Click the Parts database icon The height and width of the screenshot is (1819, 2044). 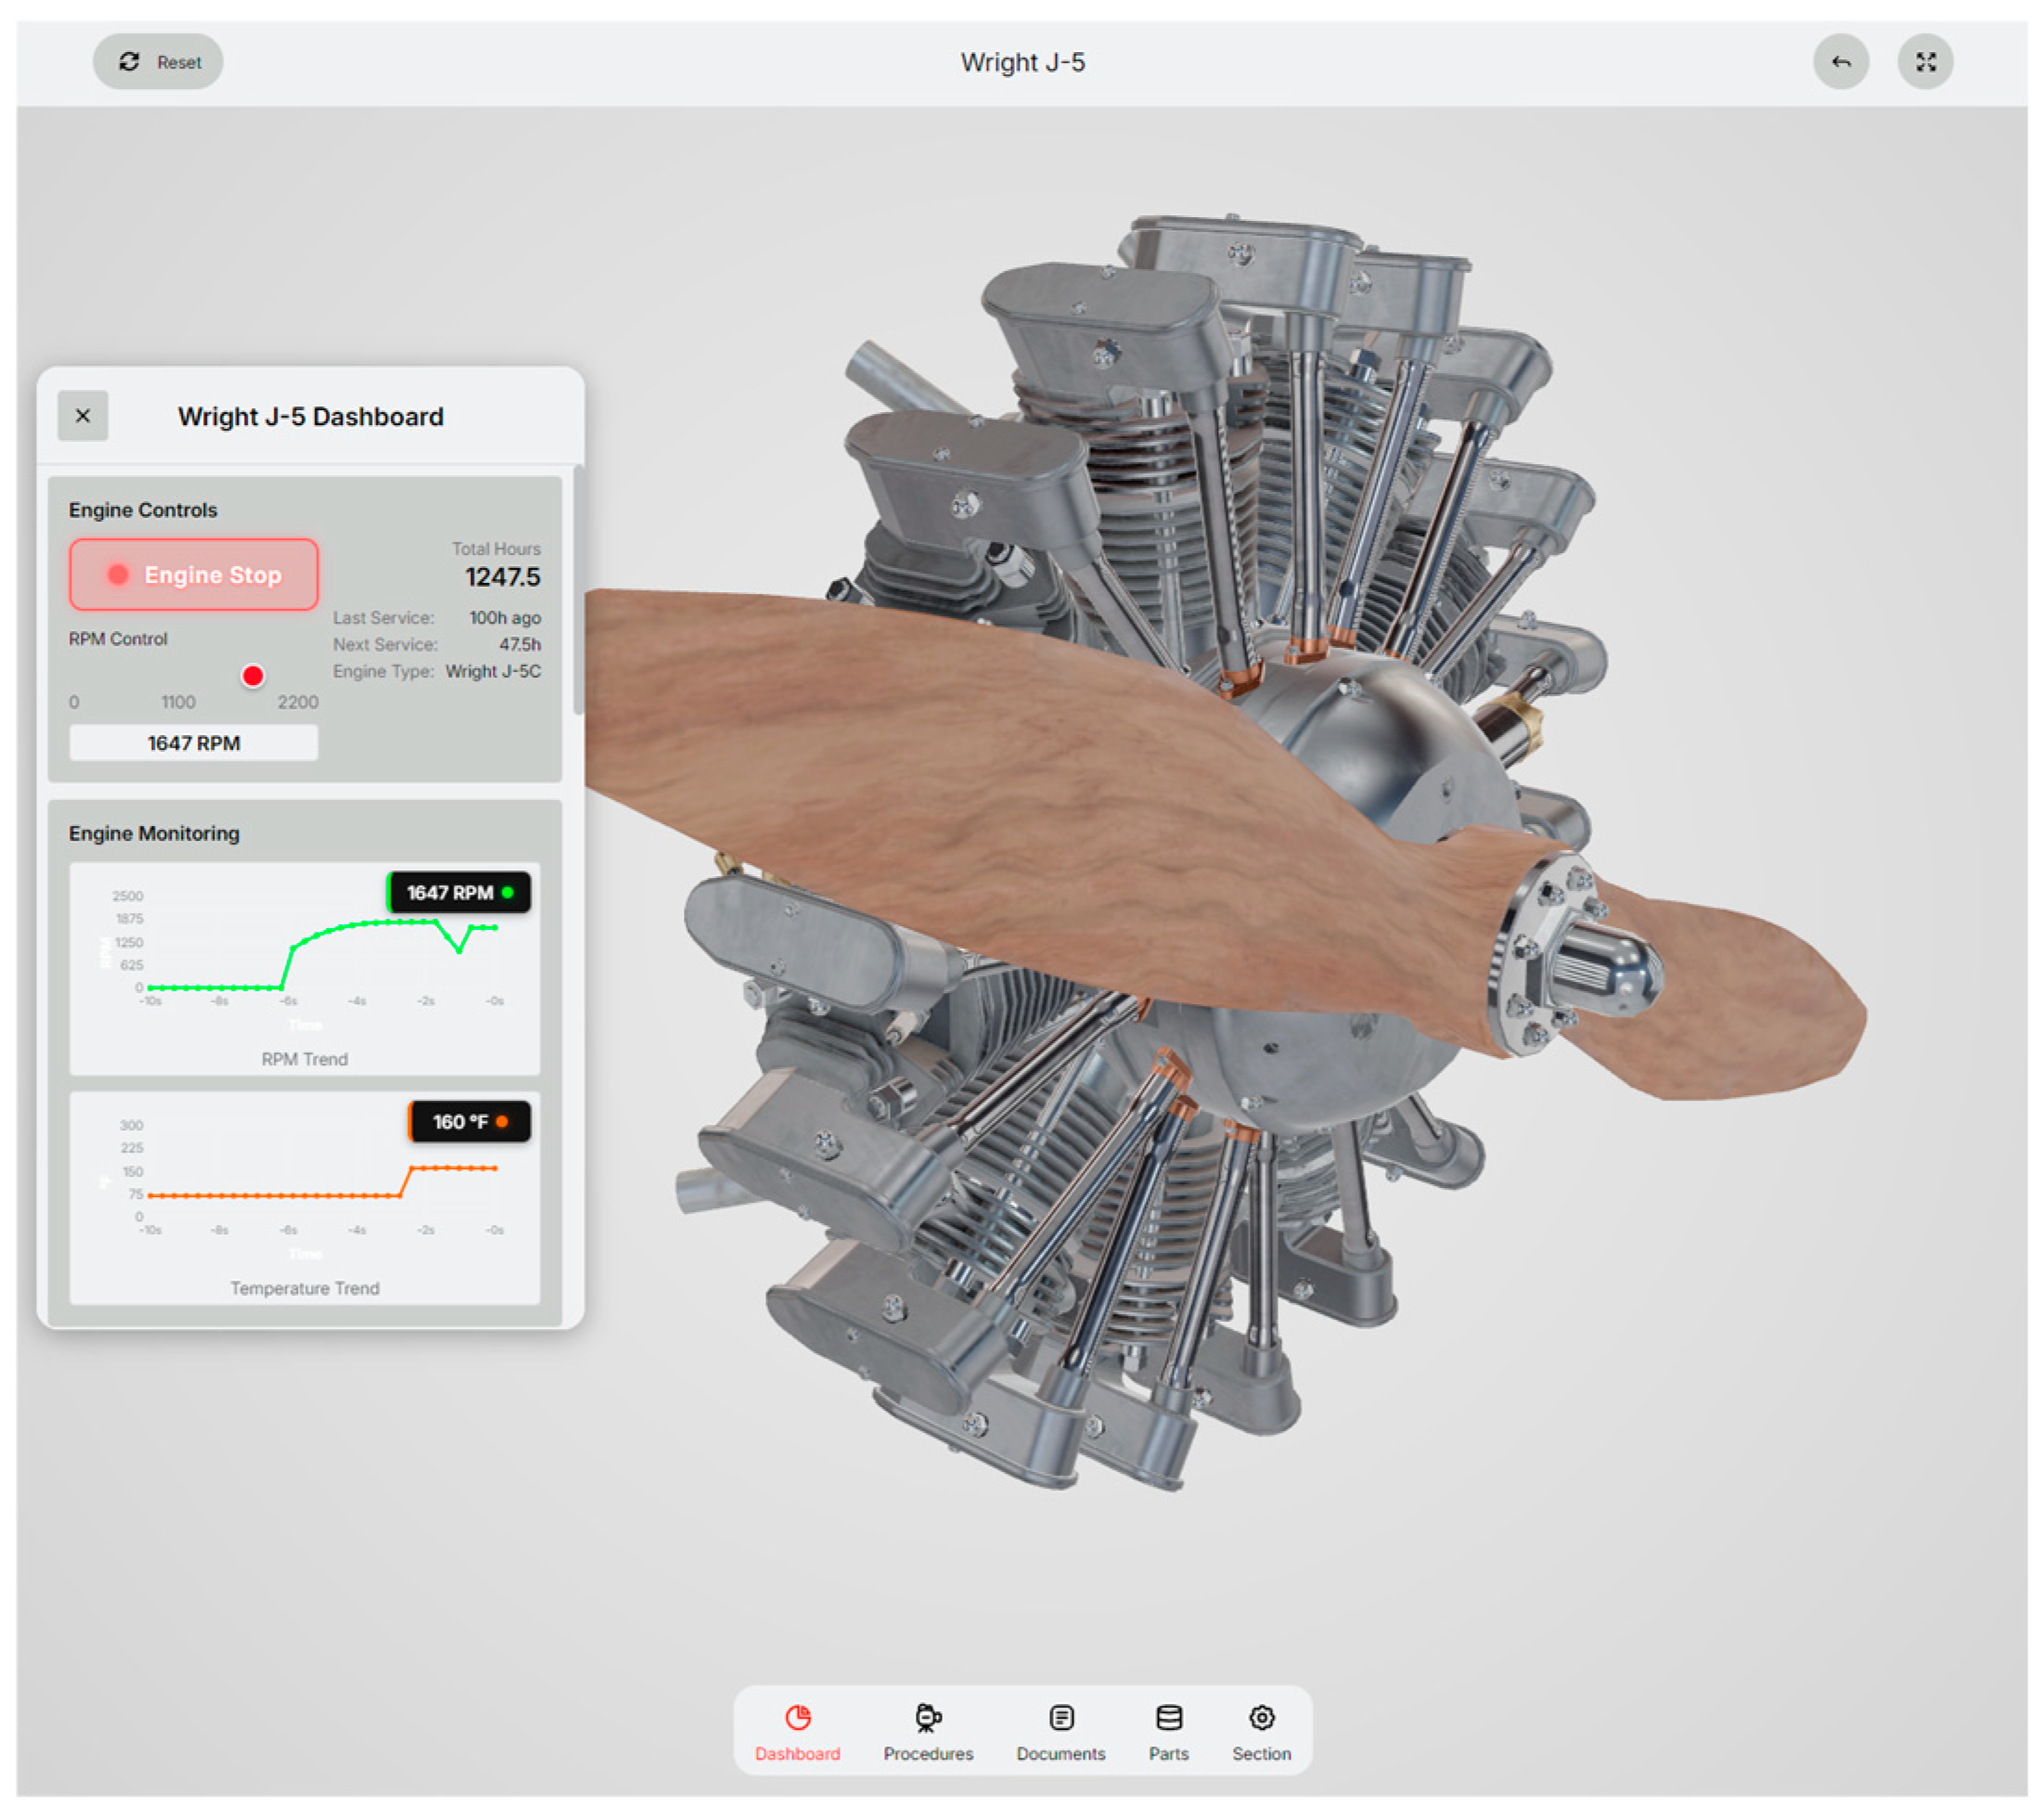(x=1168, y=1717)
